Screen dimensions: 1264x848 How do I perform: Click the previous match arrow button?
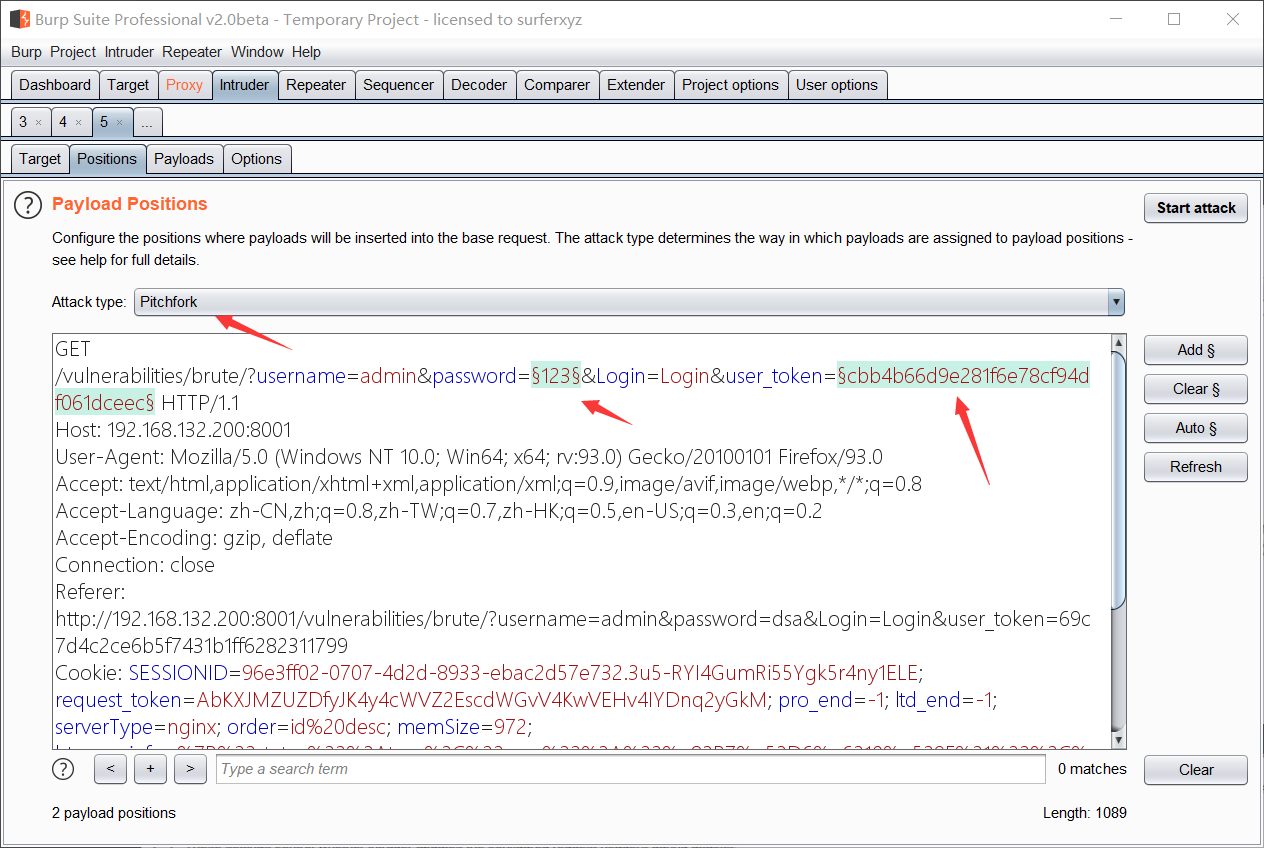point(110,769)
